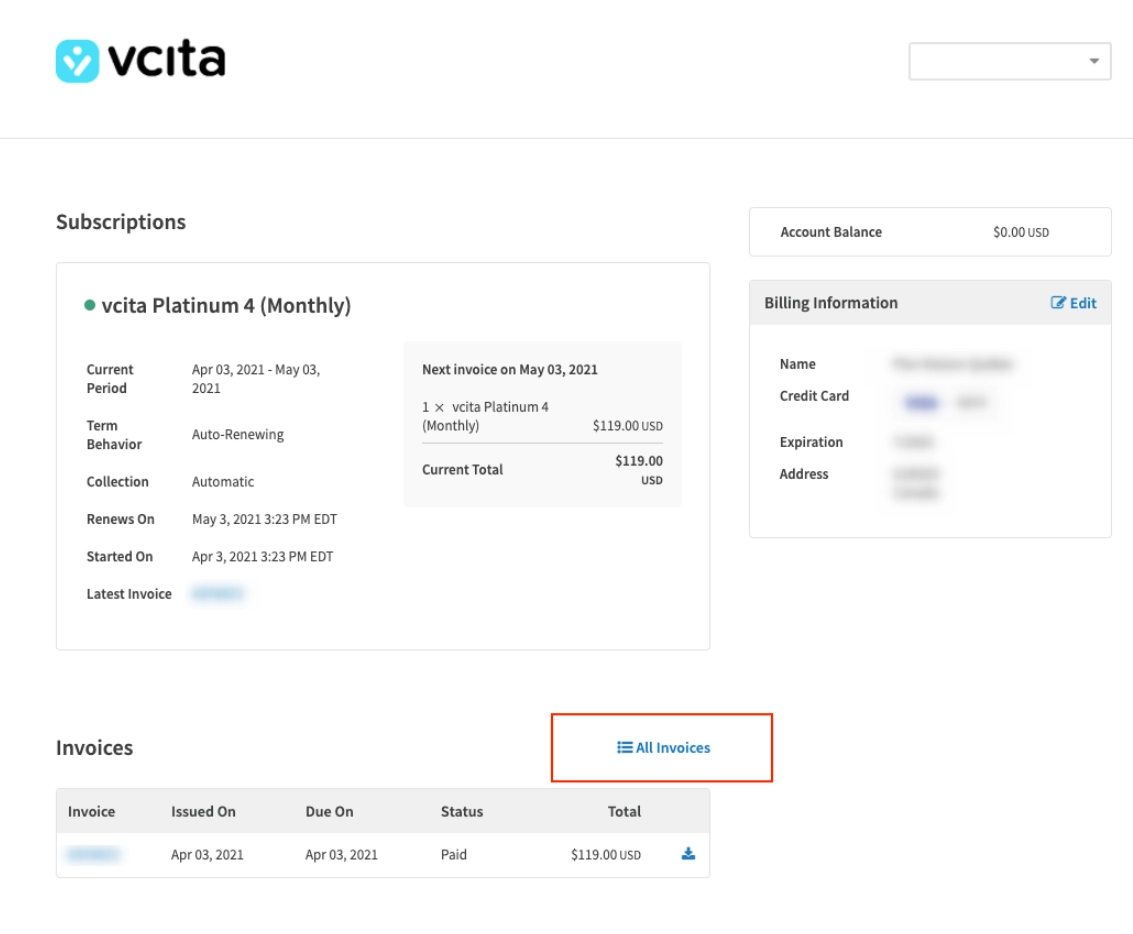Viewport: 1133px width, 934px height.
Task: Click the list icon beside All Invoices
Action: pos(625,748)
